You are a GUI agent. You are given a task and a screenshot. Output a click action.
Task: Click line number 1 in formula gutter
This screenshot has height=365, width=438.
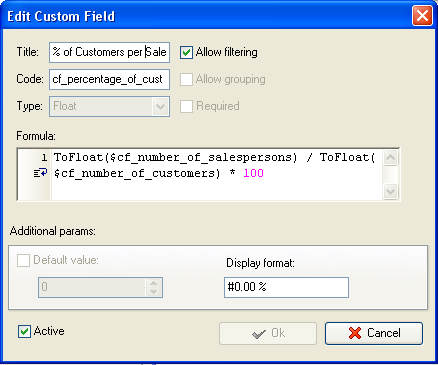(x=44, y=157)
